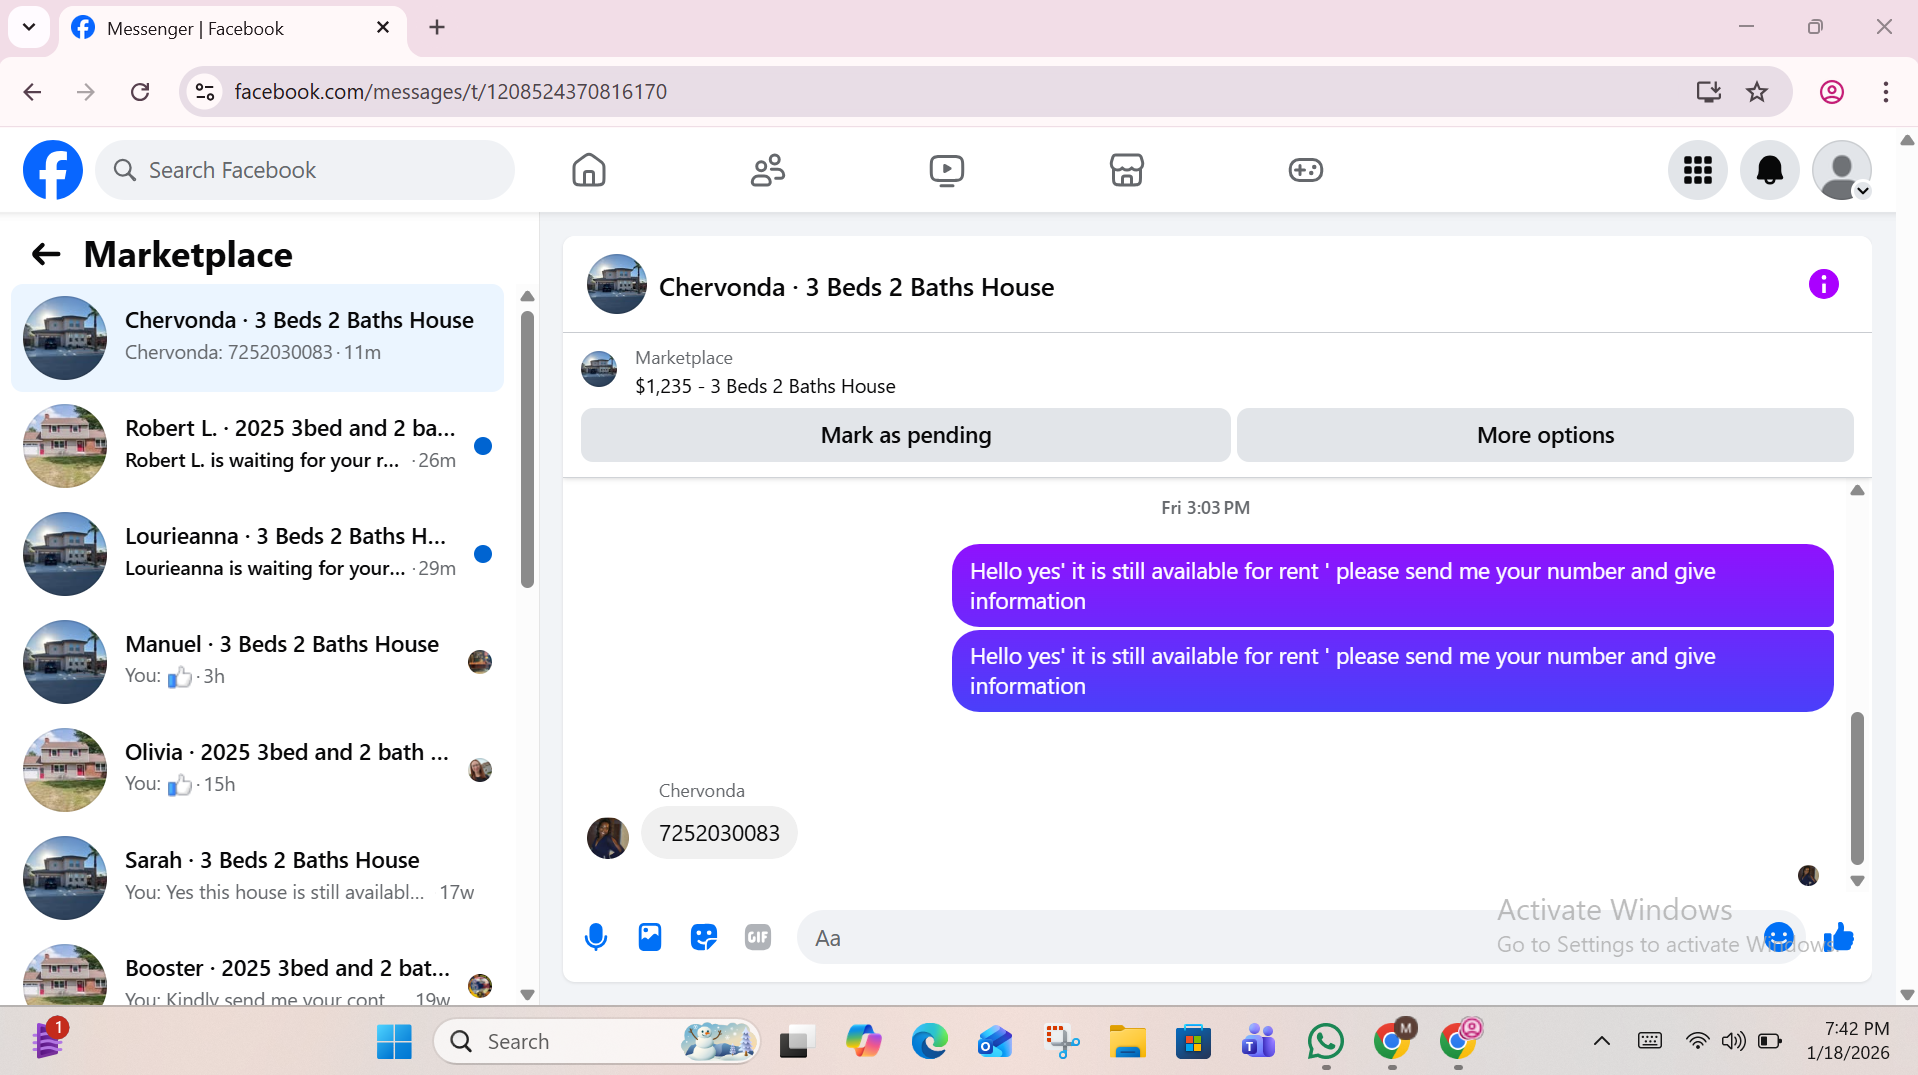Click the browser back button
Viewport: 1918px width, 1075px height.
point(32,92)
